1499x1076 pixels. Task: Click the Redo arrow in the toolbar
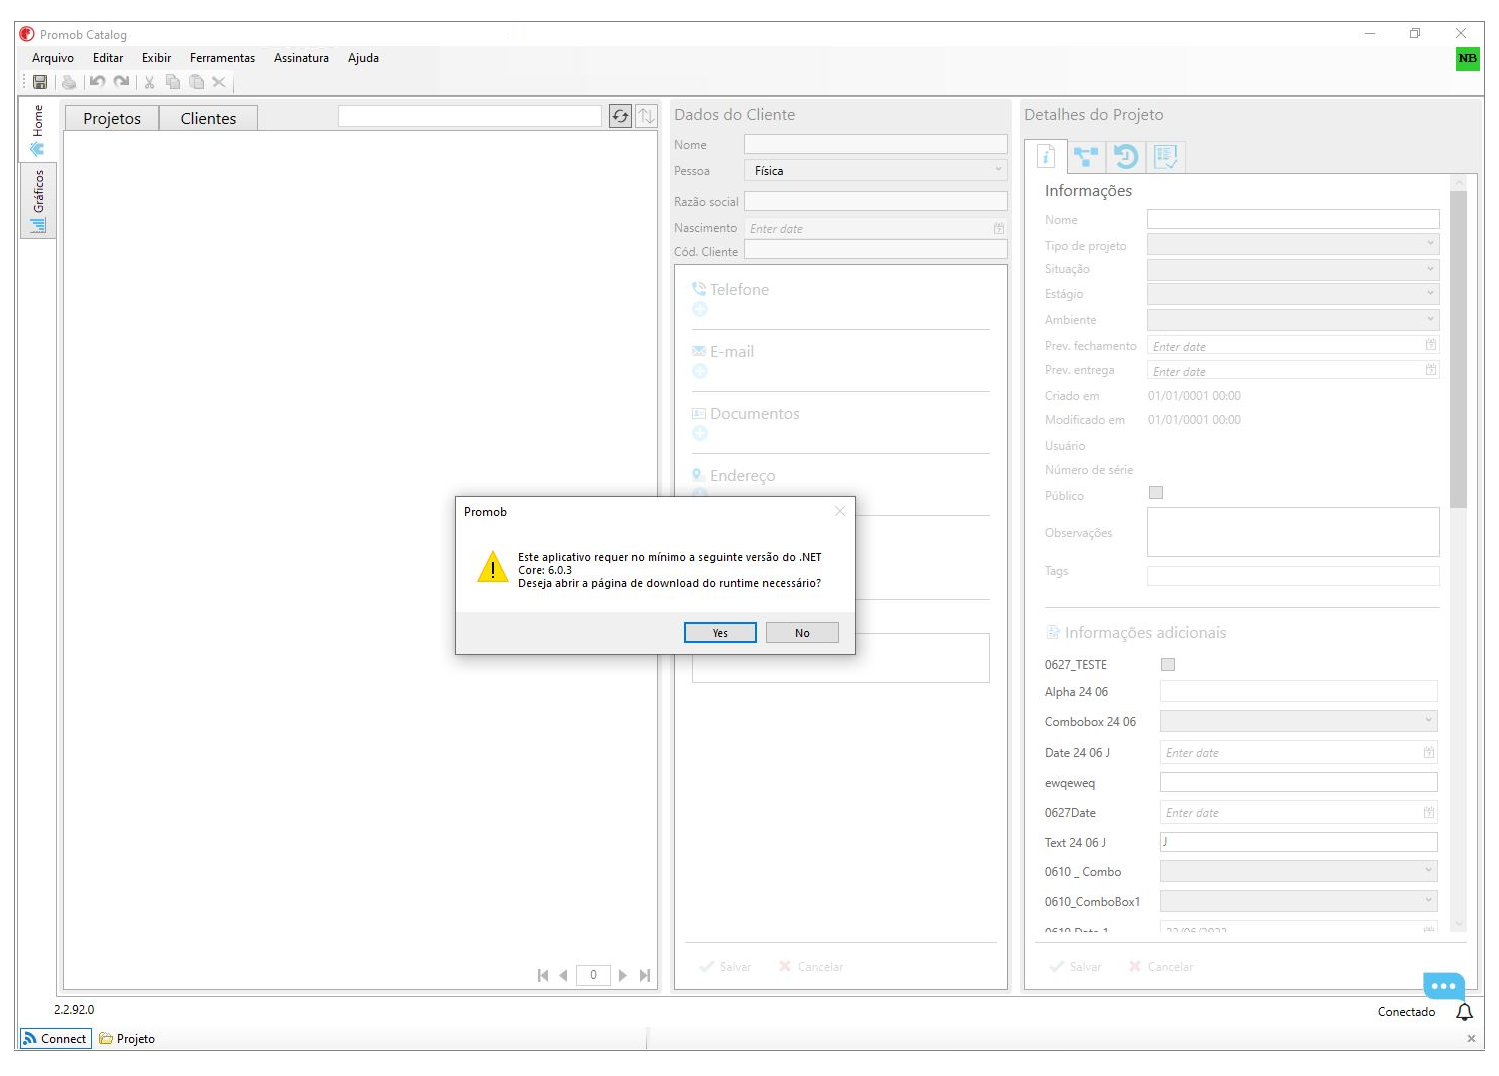(x=121, y=82)
